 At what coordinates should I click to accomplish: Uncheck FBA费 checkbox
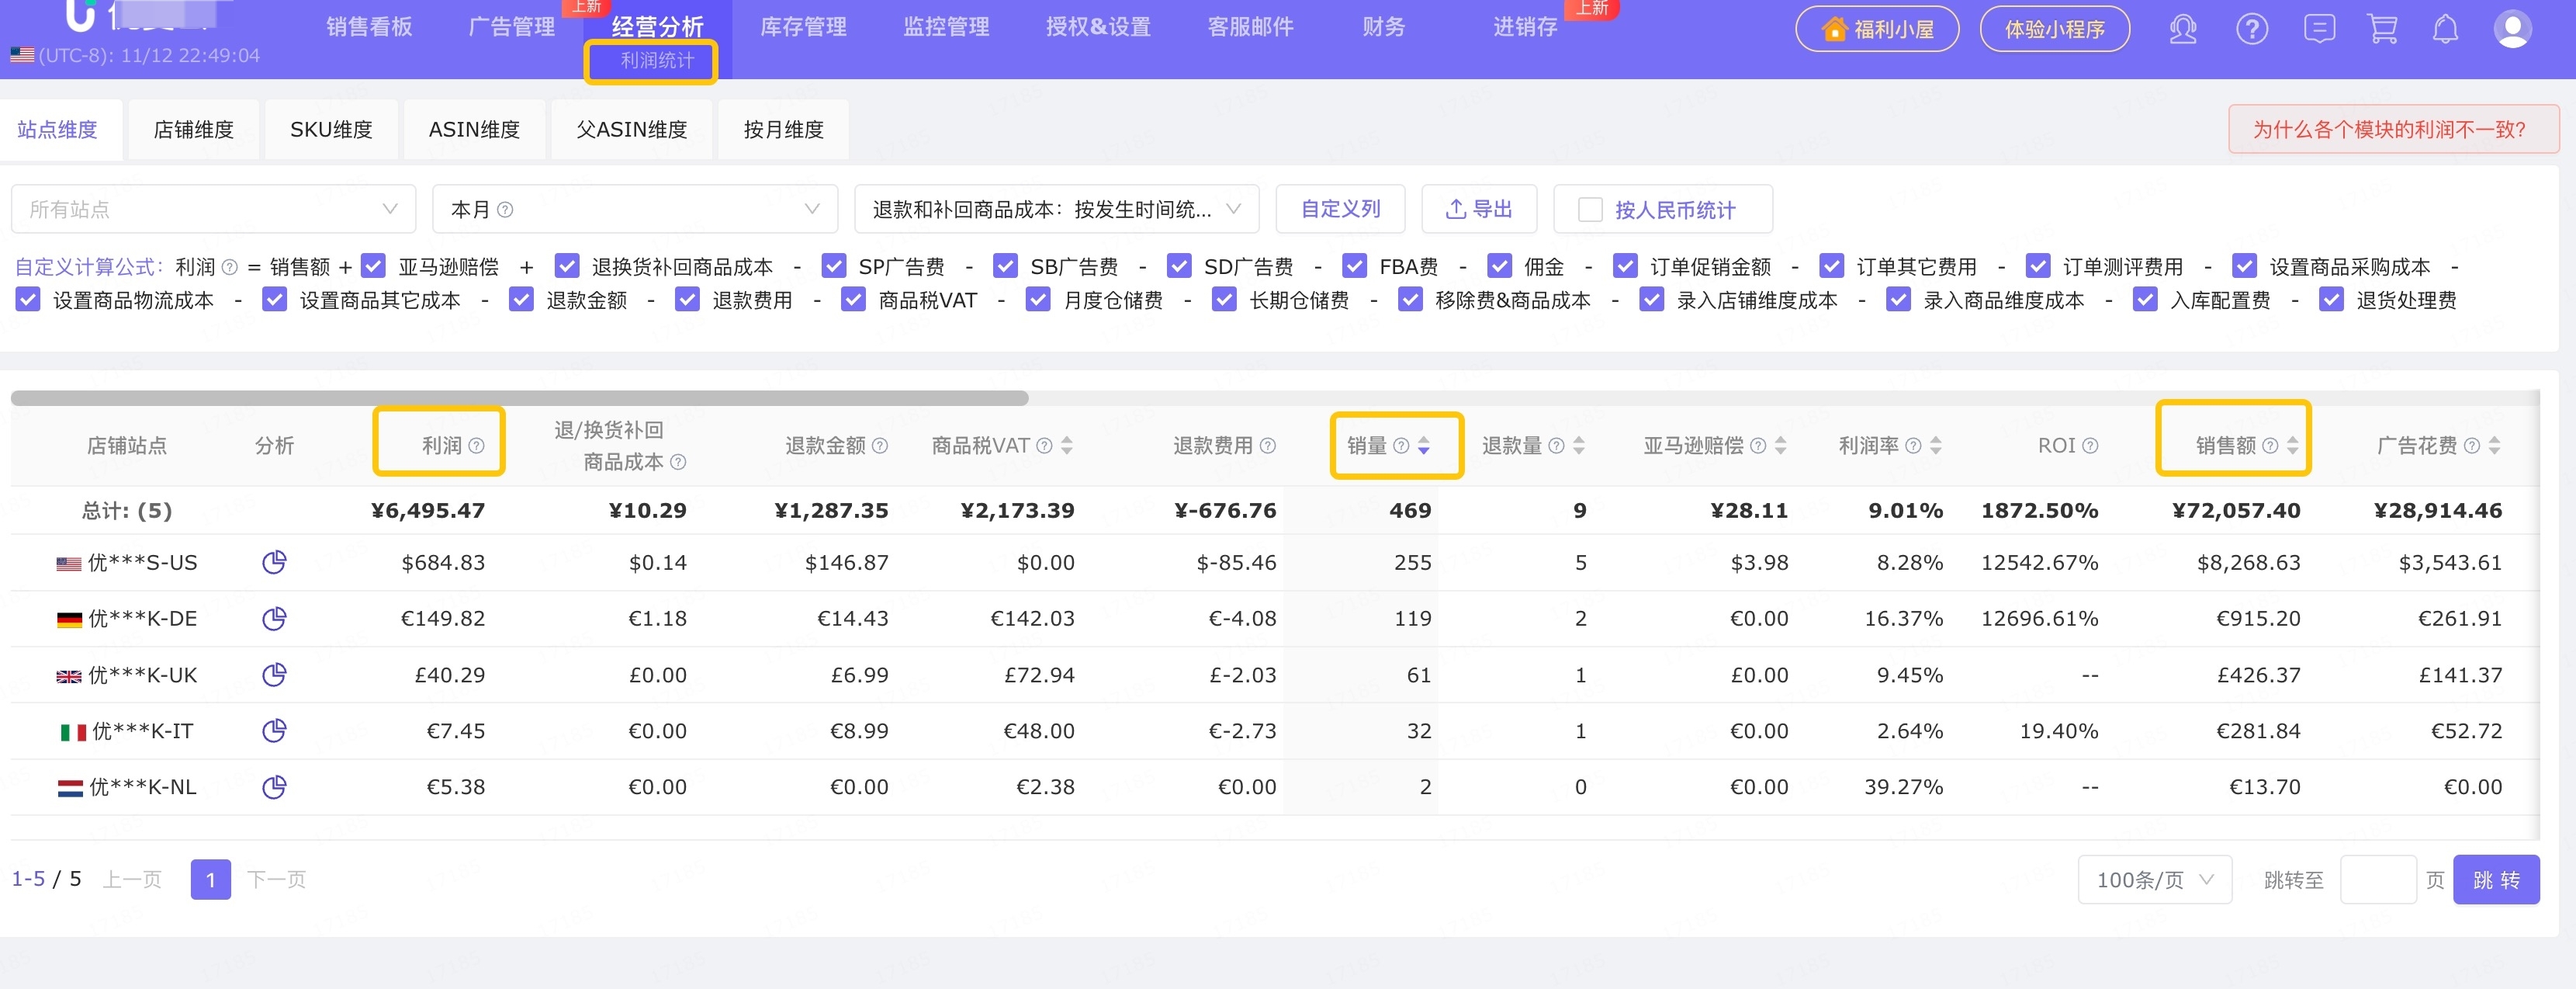pyautogui.click(x=1354, y=266)
